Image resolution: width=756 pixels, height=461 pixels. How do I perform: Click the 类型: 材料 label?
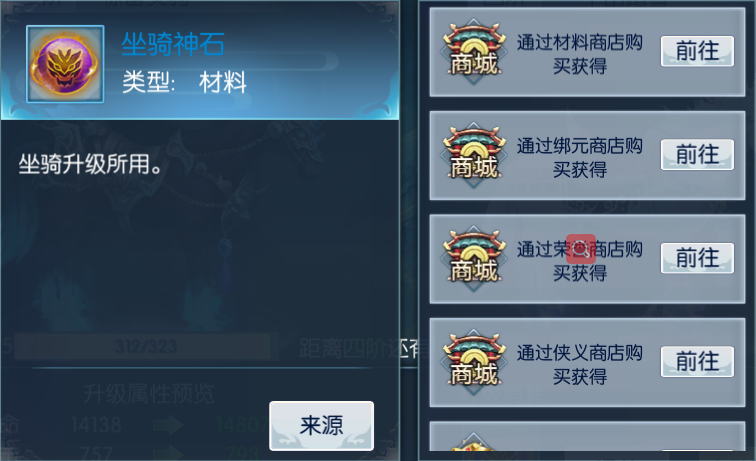point(184,82)
